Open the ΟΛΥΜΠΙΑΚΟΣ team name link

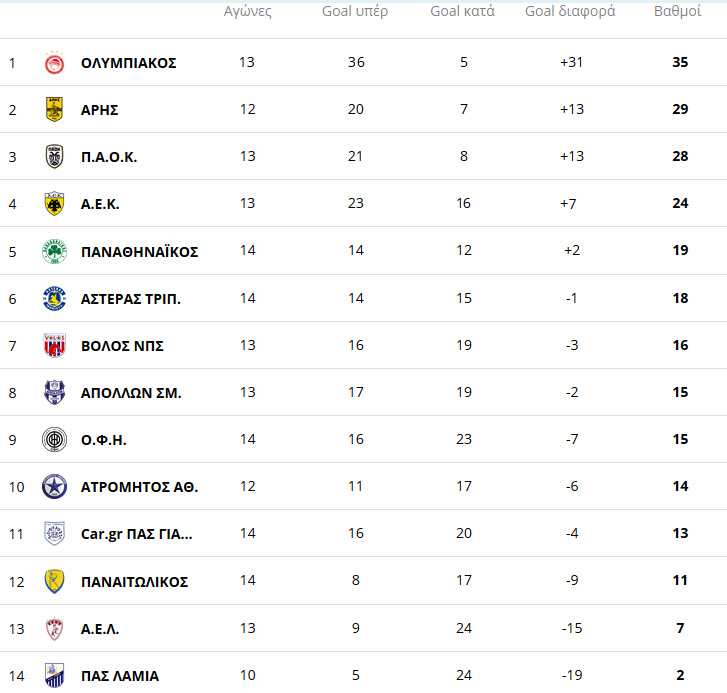(128, 63)
